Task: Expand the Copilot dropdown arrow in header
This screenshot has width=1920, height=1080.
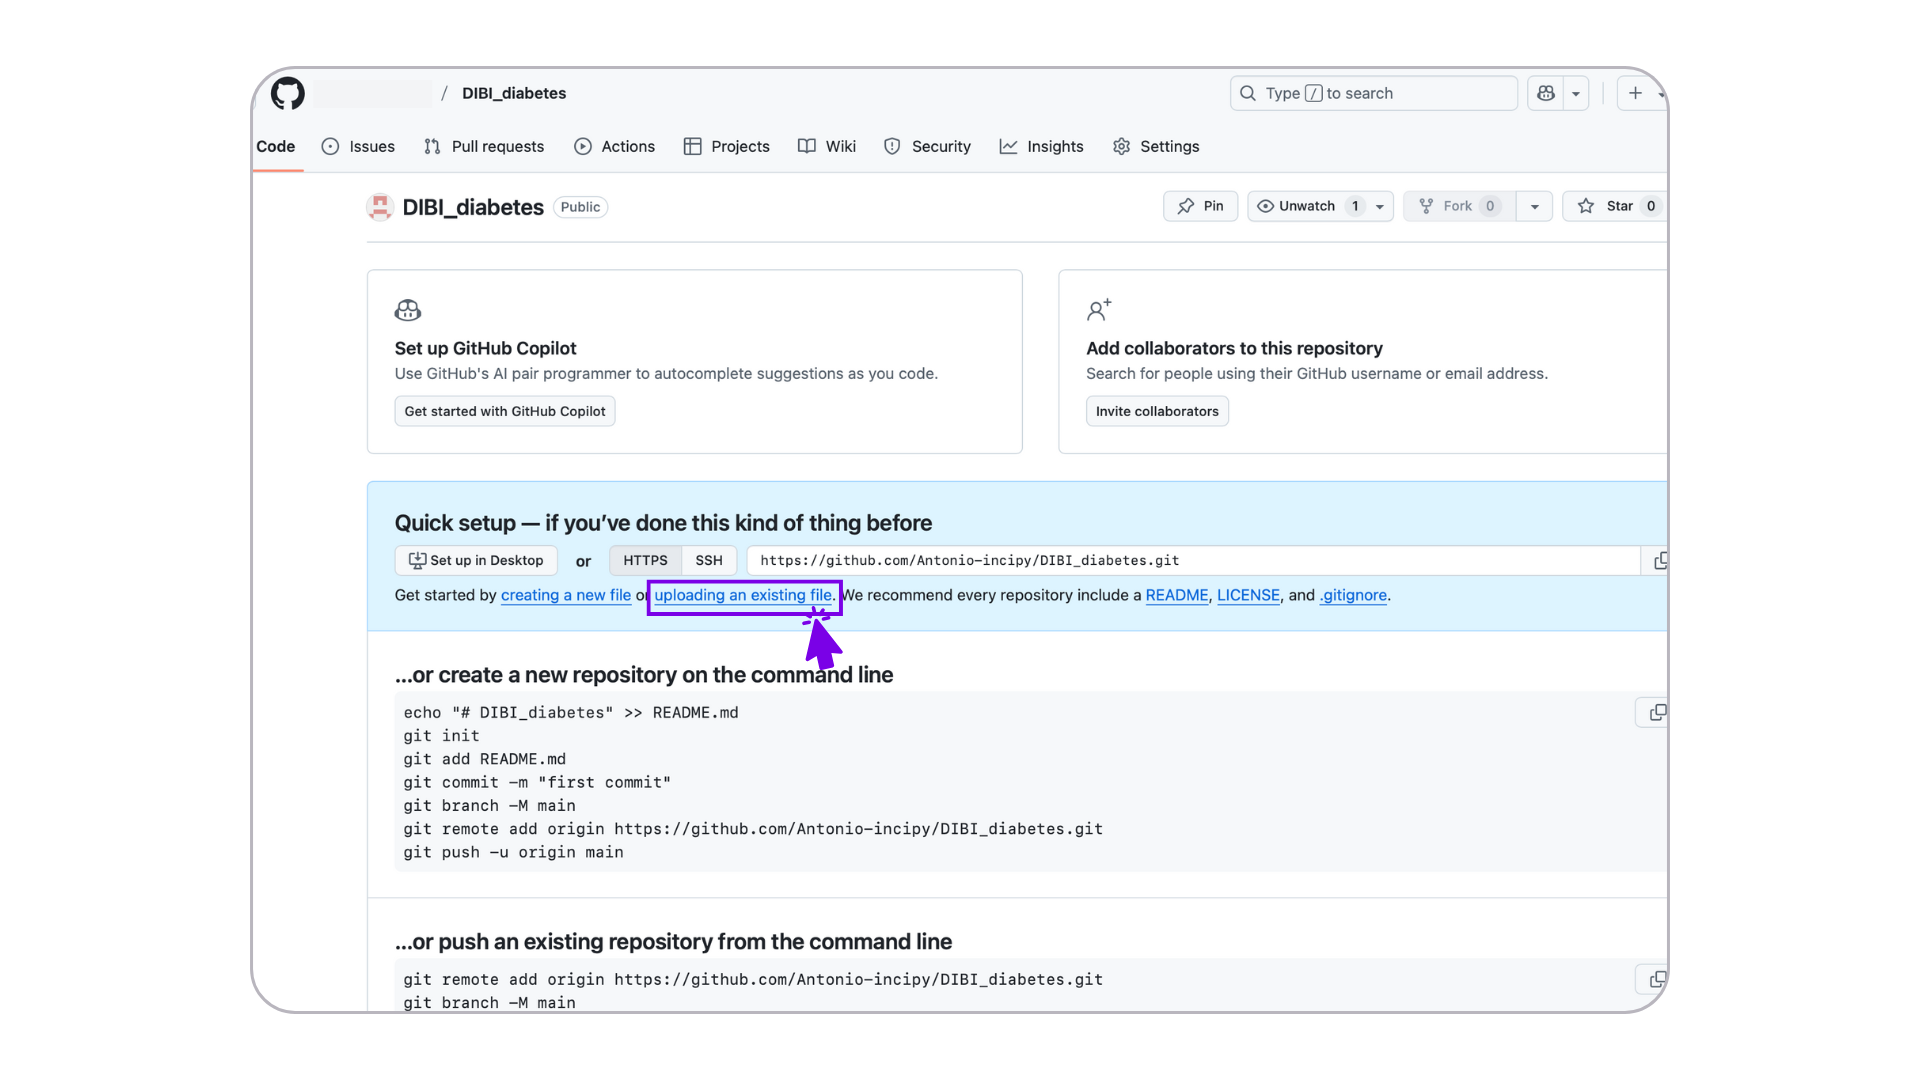Action: click(1576, 93)
